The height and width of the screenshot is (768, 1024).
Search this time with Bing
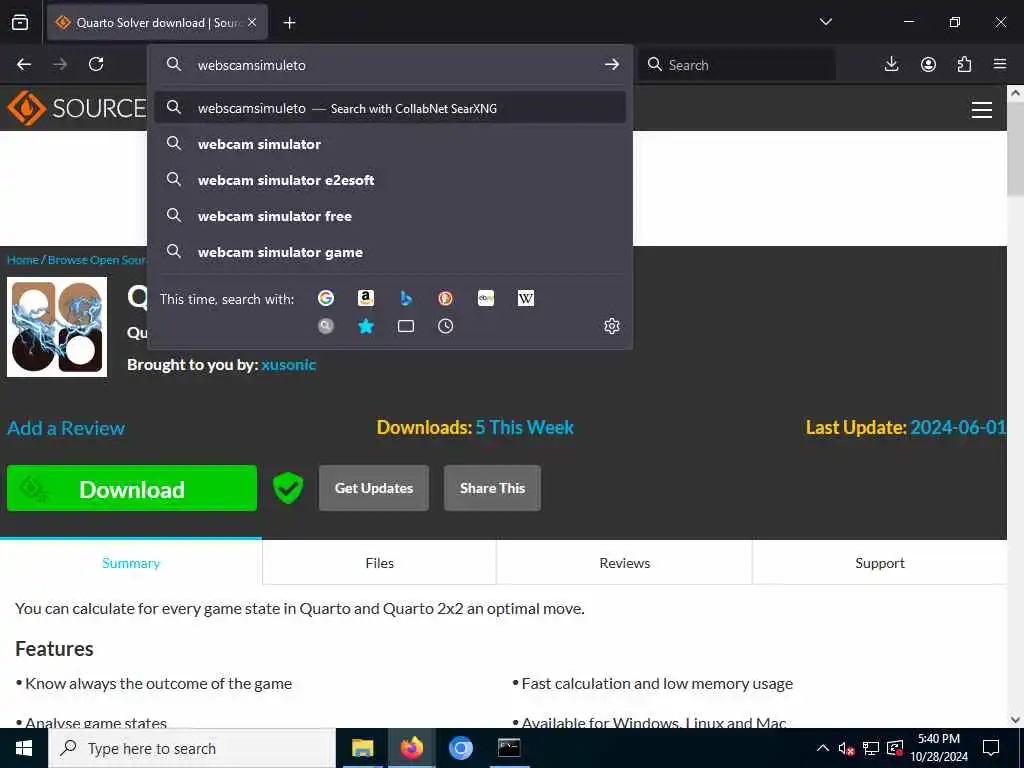point(406,298)
